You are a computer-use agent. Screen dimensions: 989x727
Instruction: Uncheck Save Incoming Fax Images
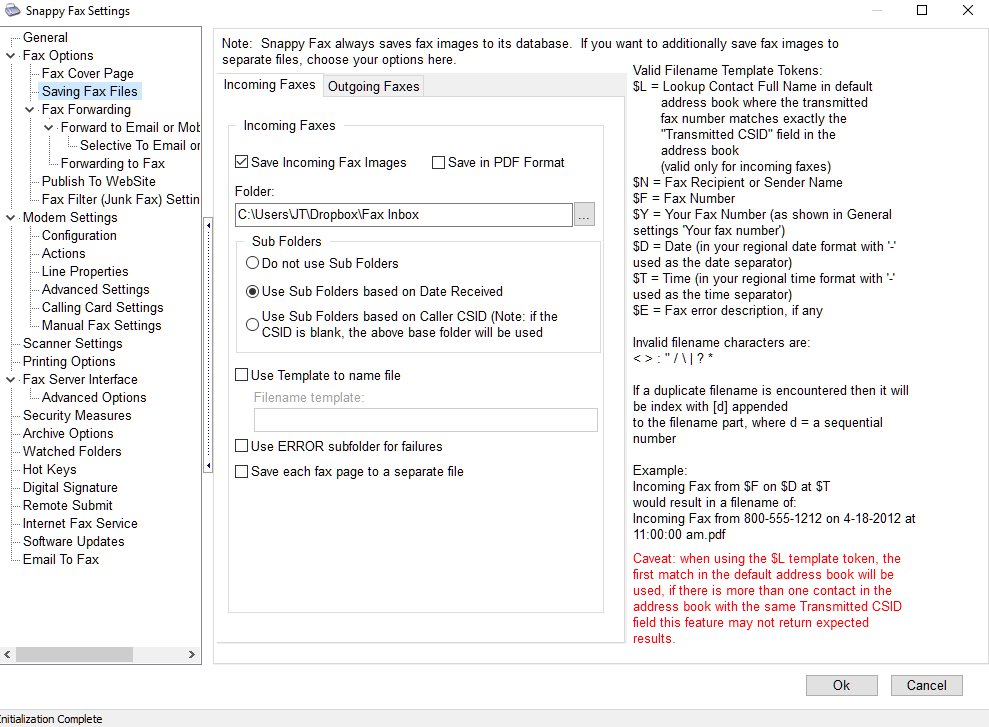pos(241,163)
